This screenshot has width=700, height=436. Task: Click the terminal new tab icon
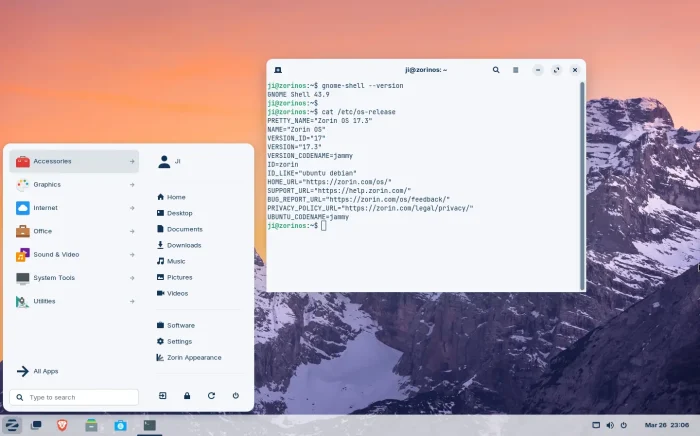coord(278,70)
